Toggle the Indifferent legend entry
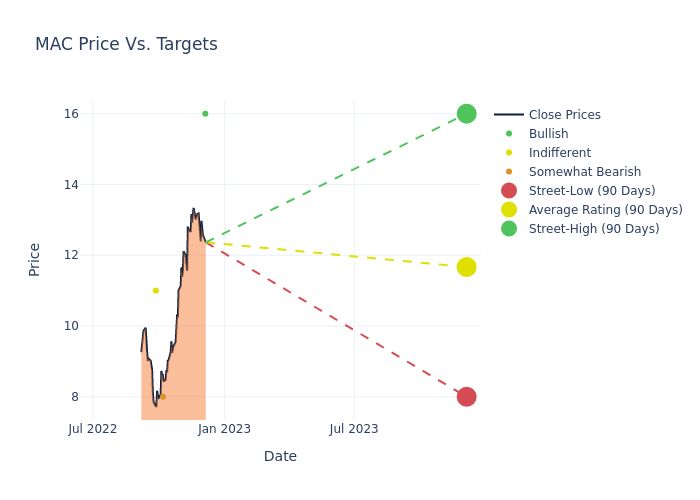The image size is (700, 500). pos(559,153)
